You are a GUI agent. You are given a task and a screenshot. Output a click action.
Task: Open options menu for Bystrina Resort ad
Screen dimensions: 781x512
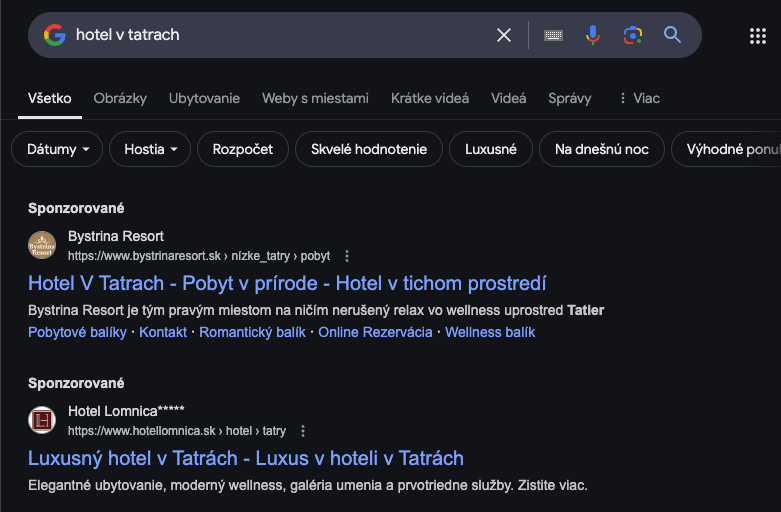347,256
